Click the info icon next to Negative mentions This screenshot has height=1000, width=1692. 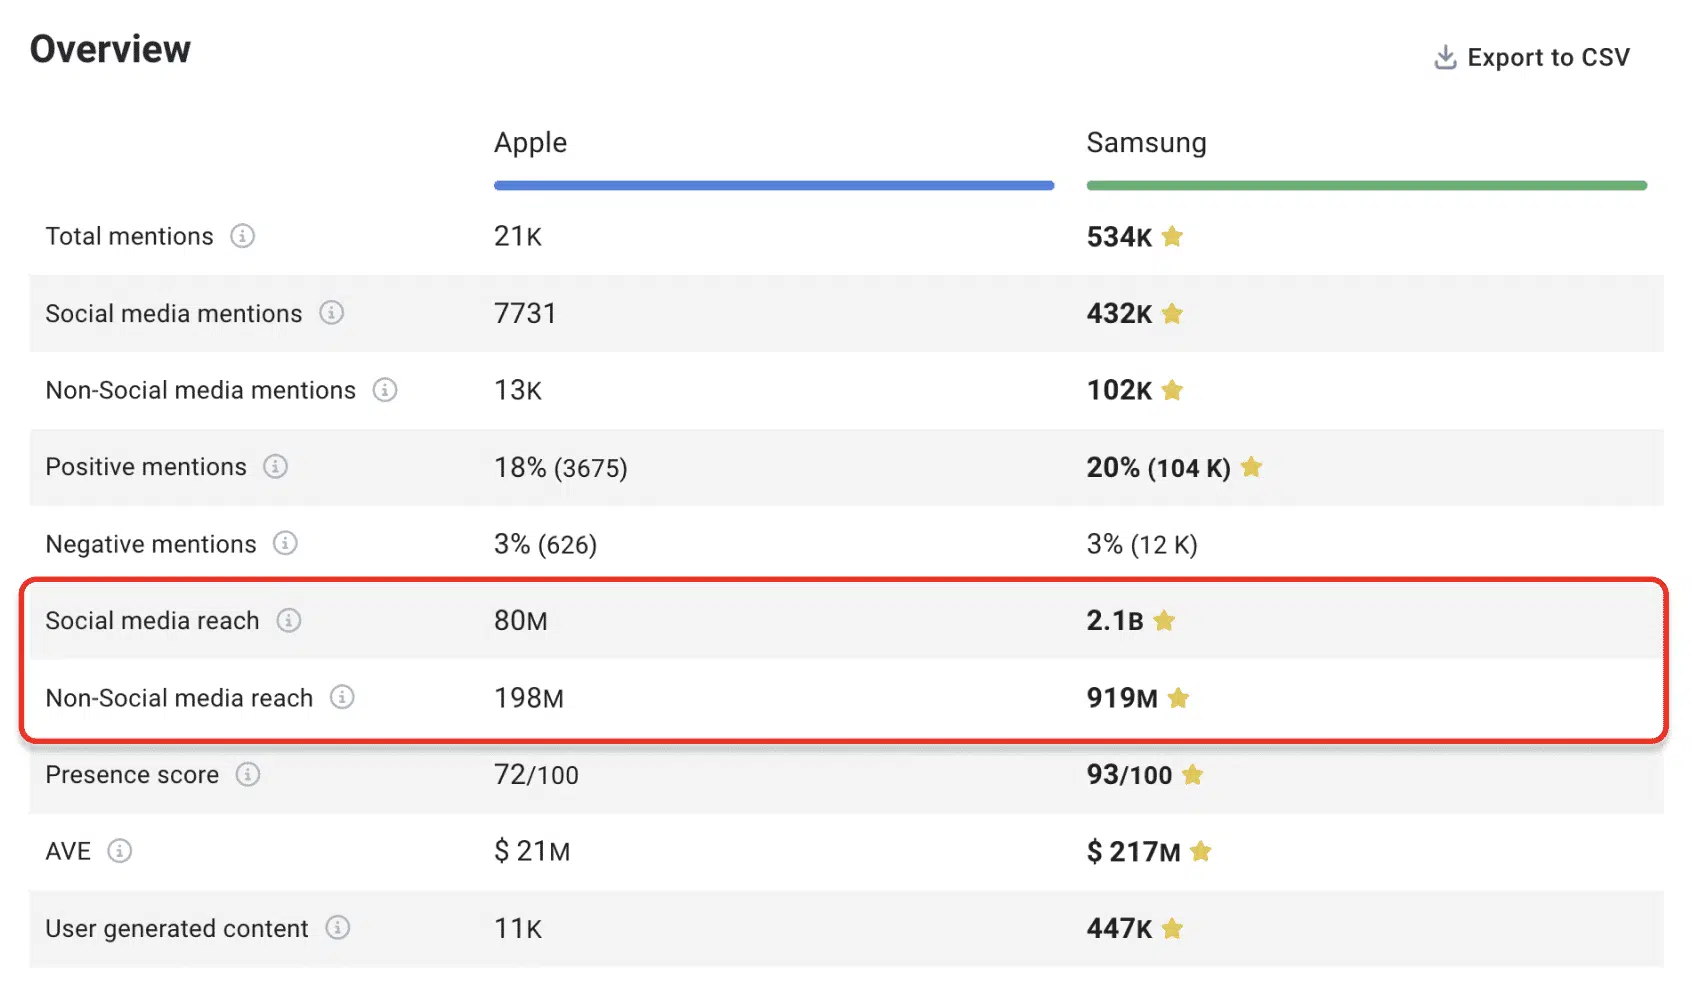coord(285,543)
